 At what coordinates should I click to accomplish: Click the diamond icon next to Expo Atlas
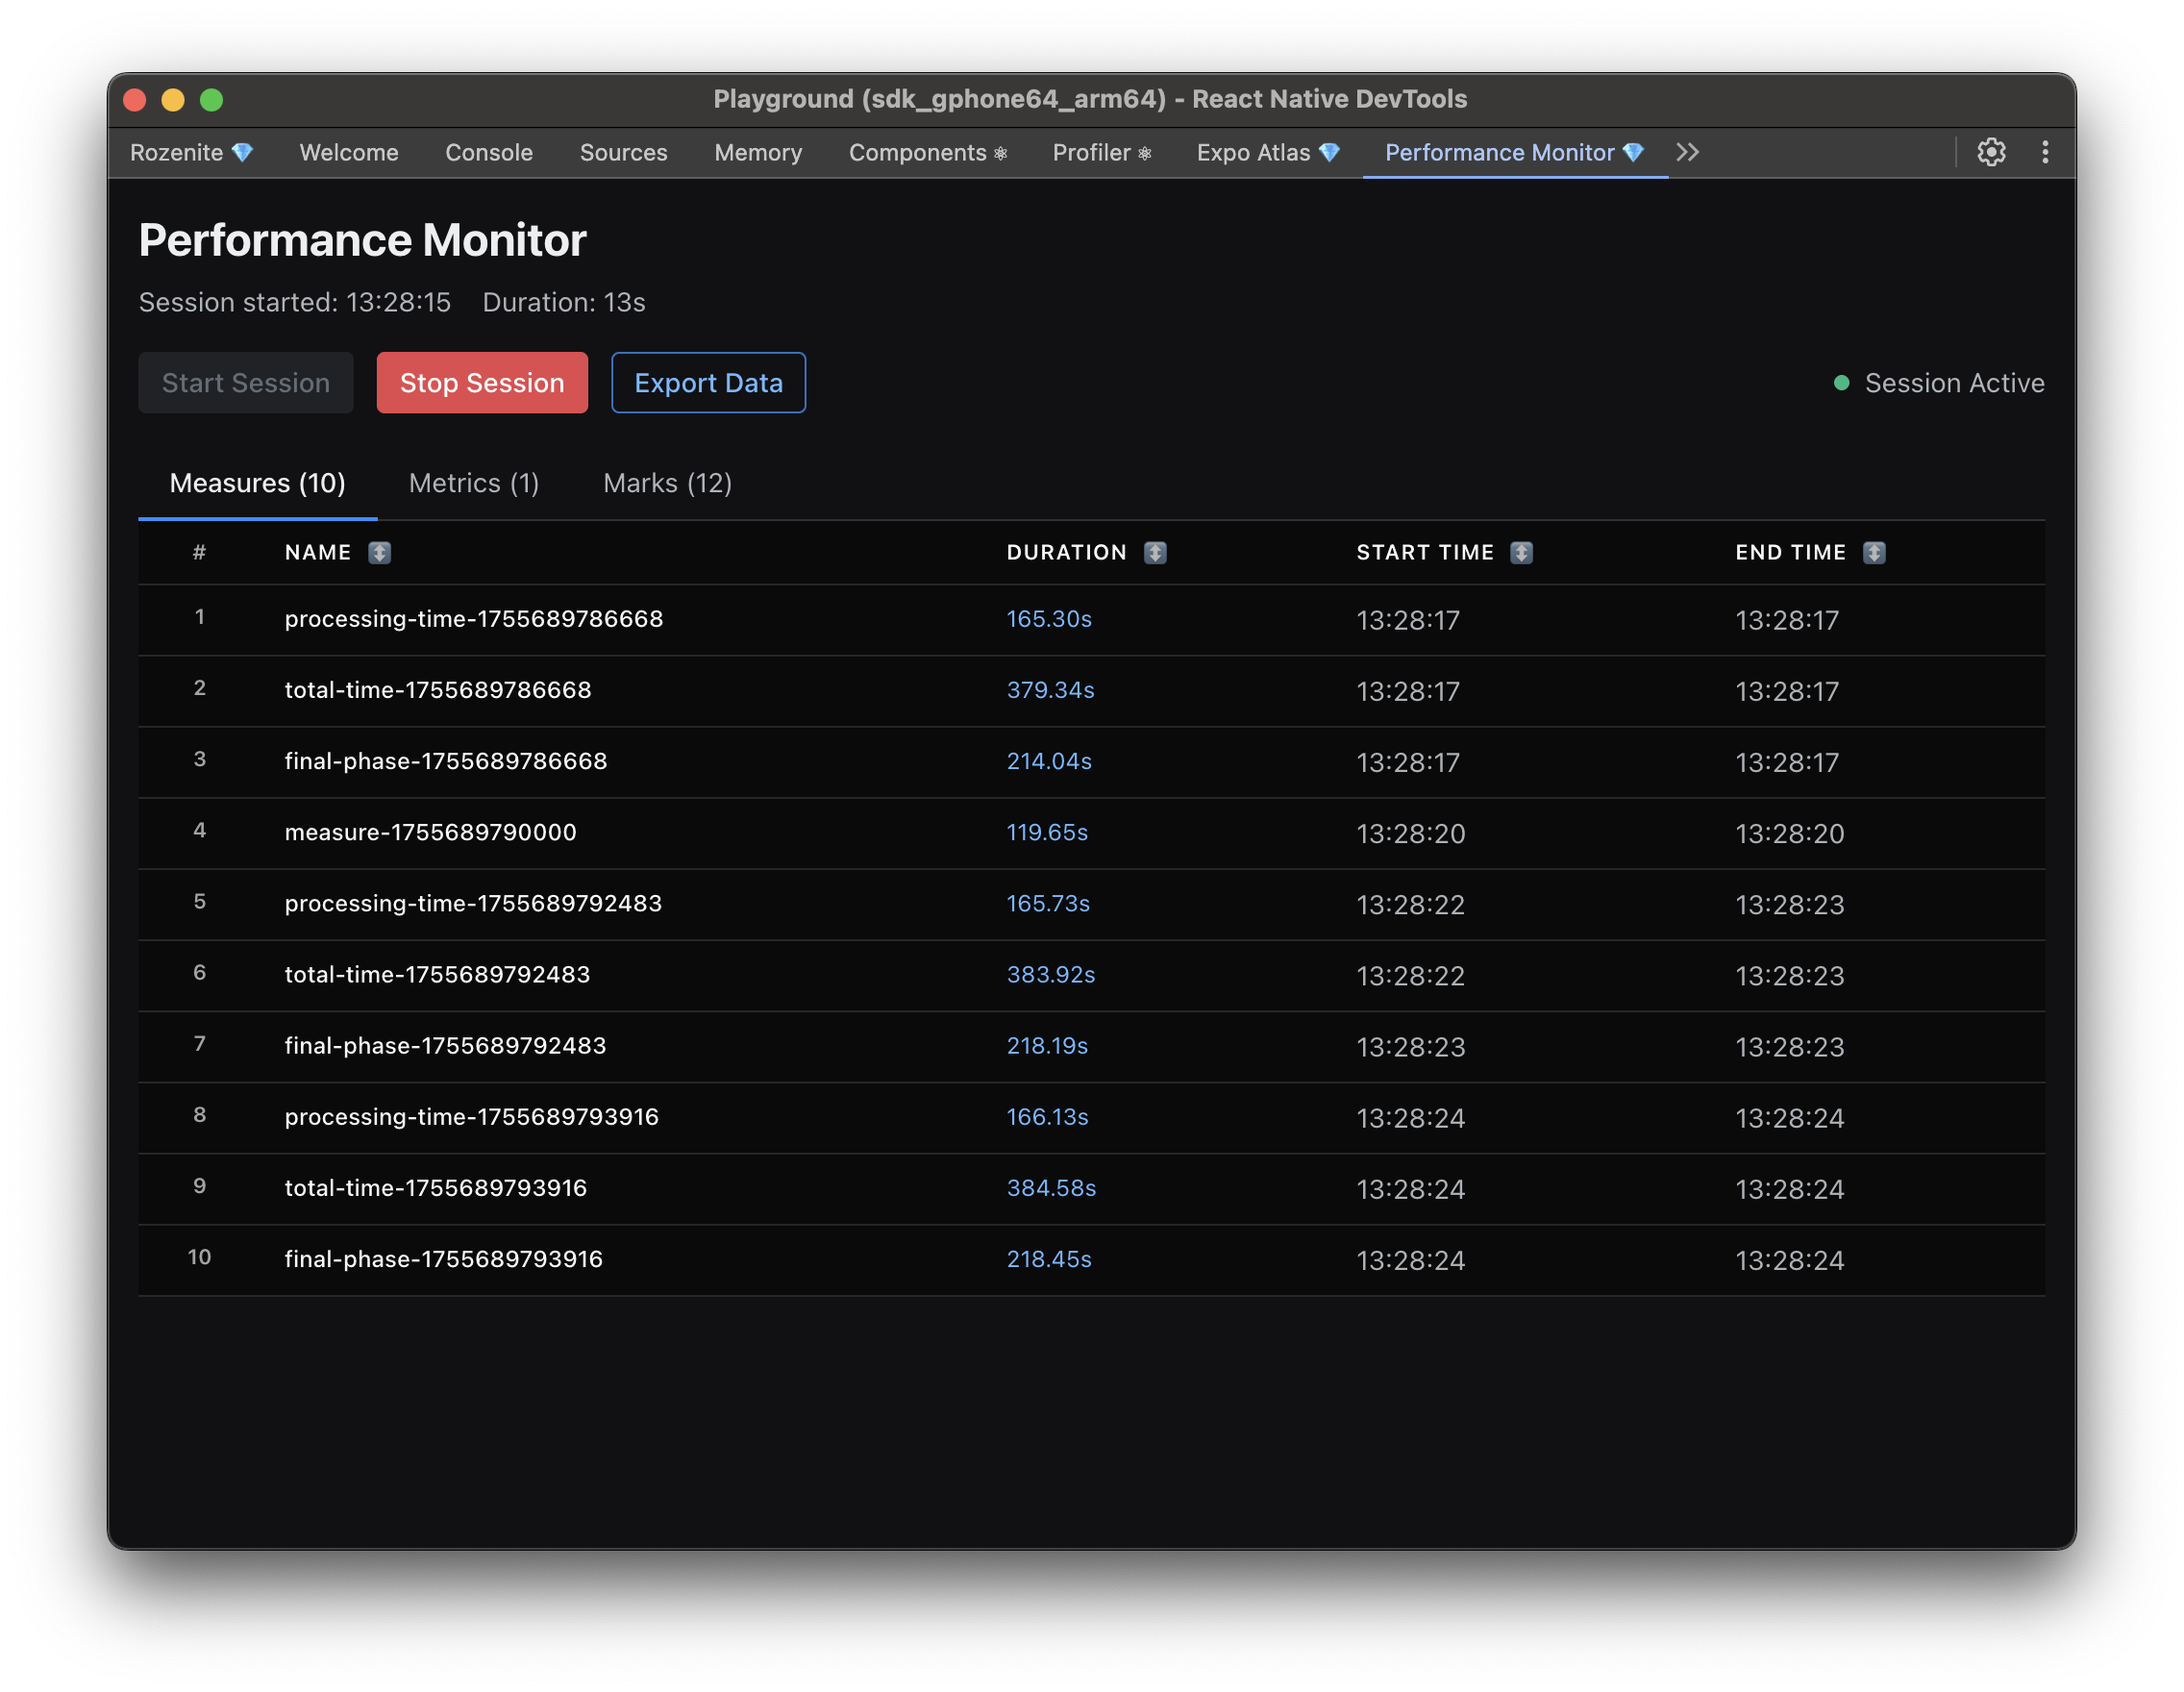tap(1329, 152)
